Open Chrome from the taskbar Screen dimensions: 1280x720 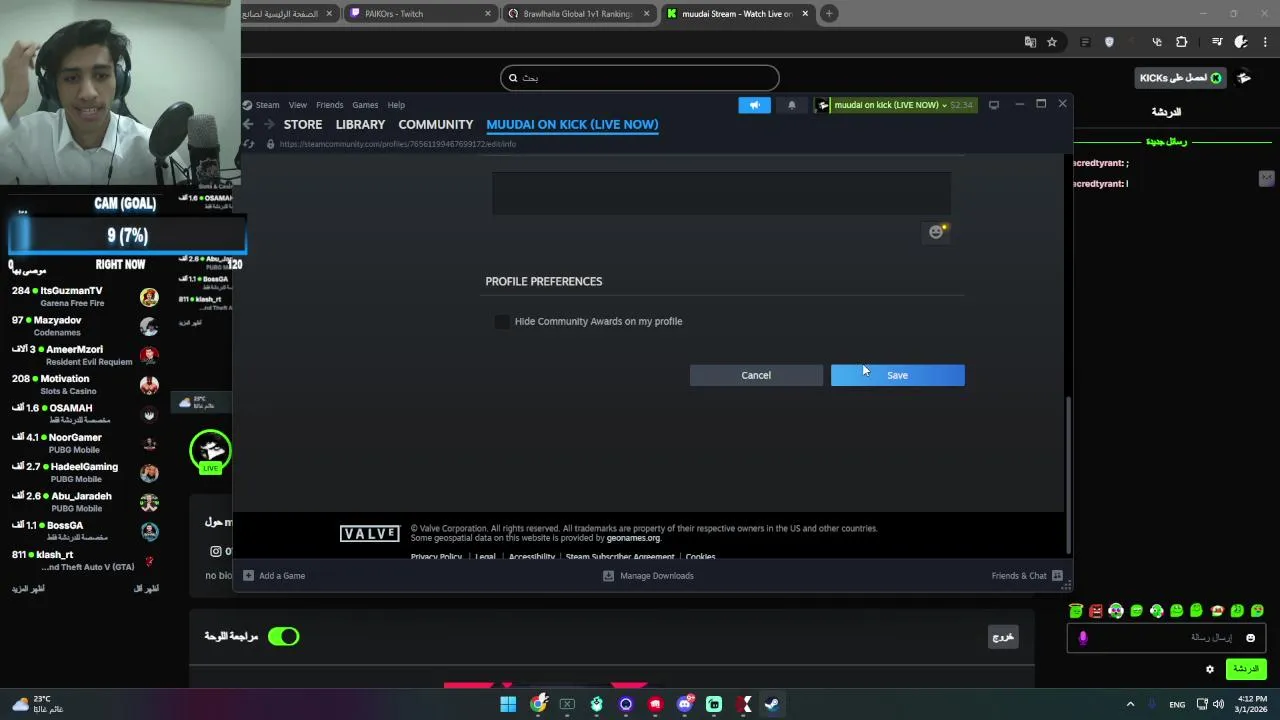click(x=538, y=704)
